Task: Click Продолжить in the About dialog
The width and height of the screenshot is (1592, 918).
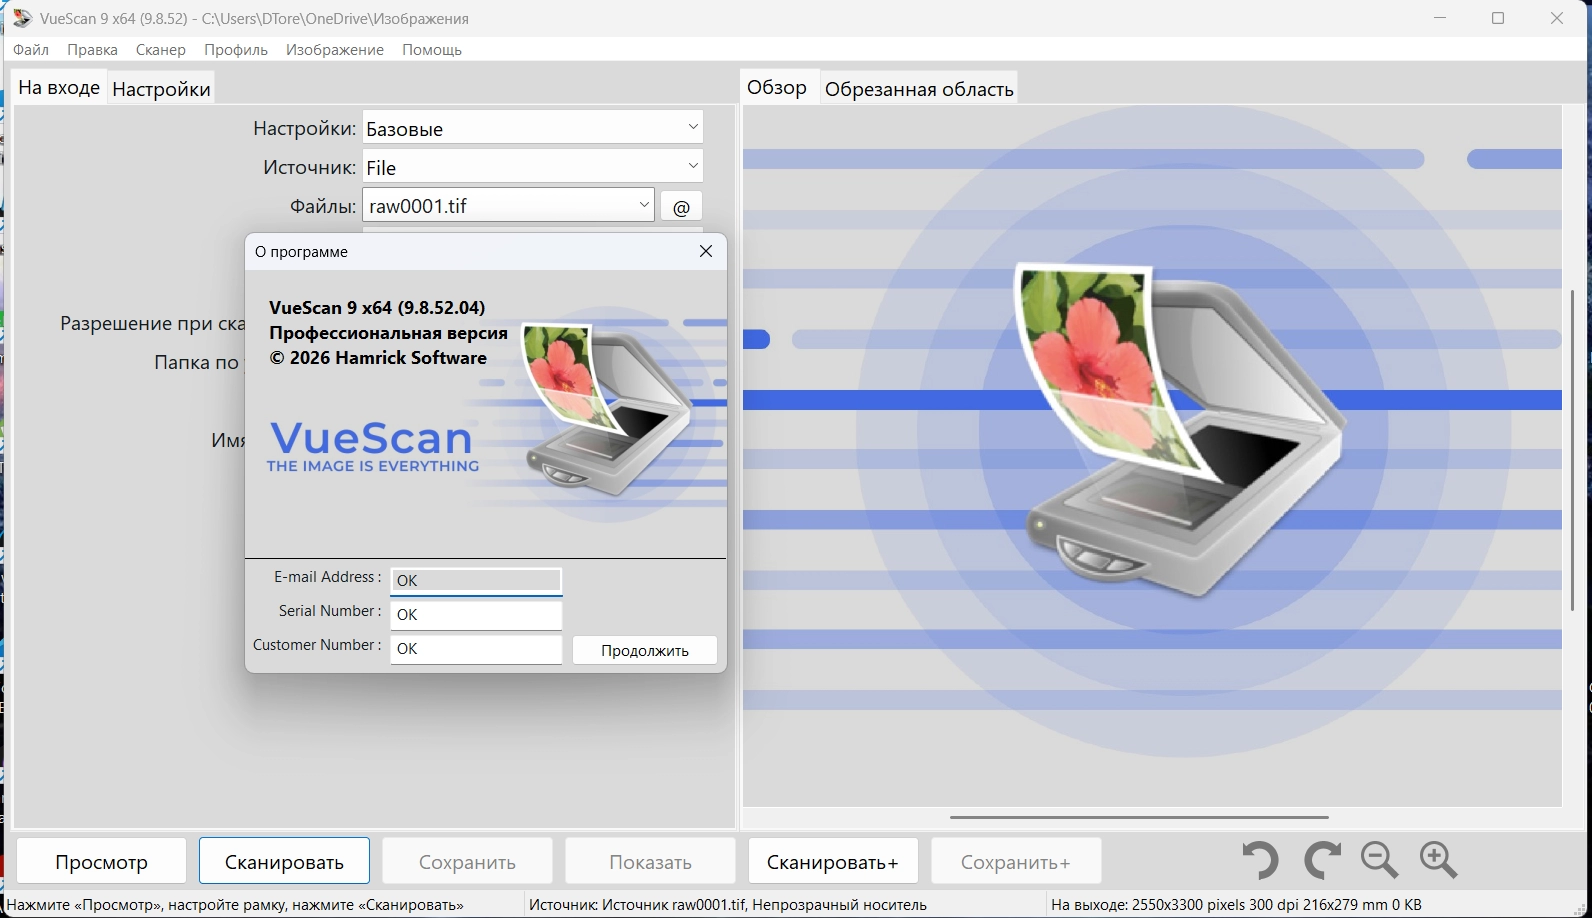Action: [645, 650]
